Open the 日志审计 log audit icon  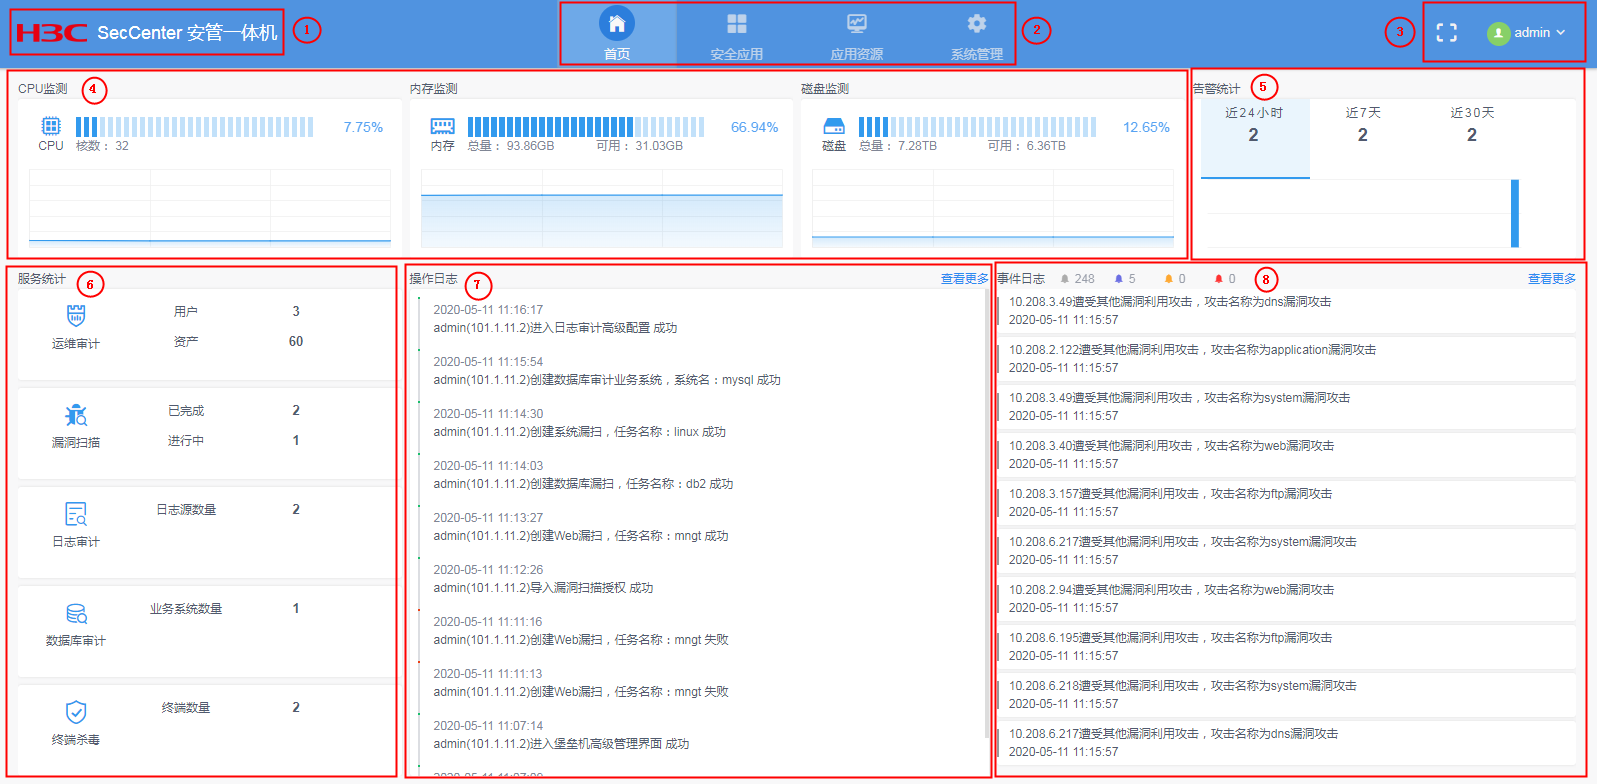[x=76, y=514]
